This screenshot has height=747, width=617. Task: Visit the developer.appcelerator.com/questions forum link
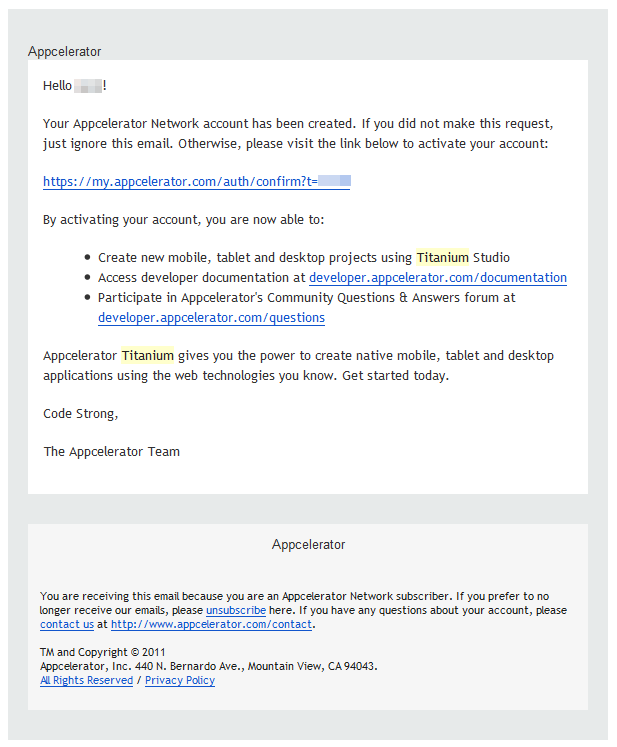click(x=211, y=318)
